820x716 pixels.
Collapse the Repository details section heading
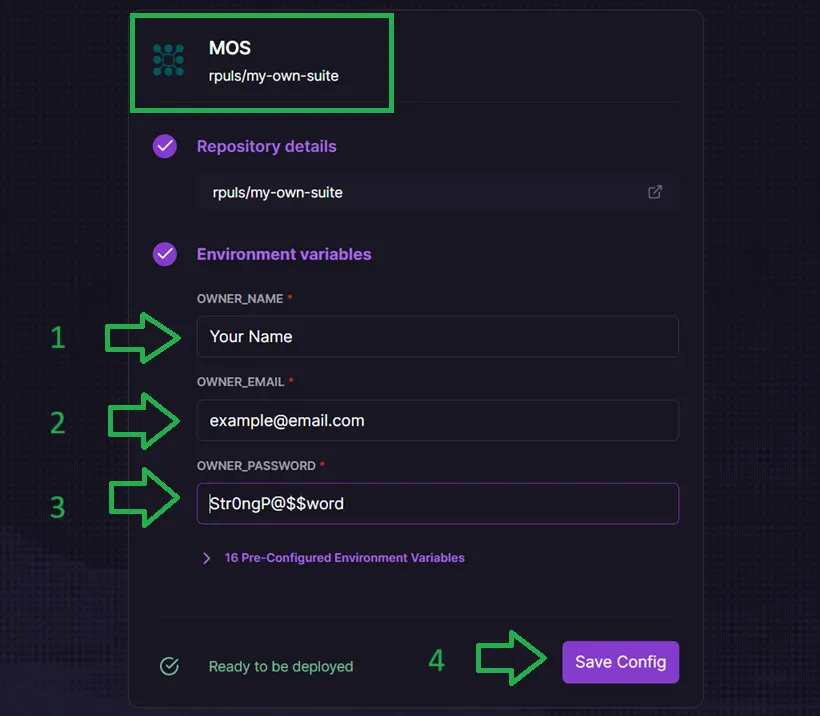click(x=266, y=146)
